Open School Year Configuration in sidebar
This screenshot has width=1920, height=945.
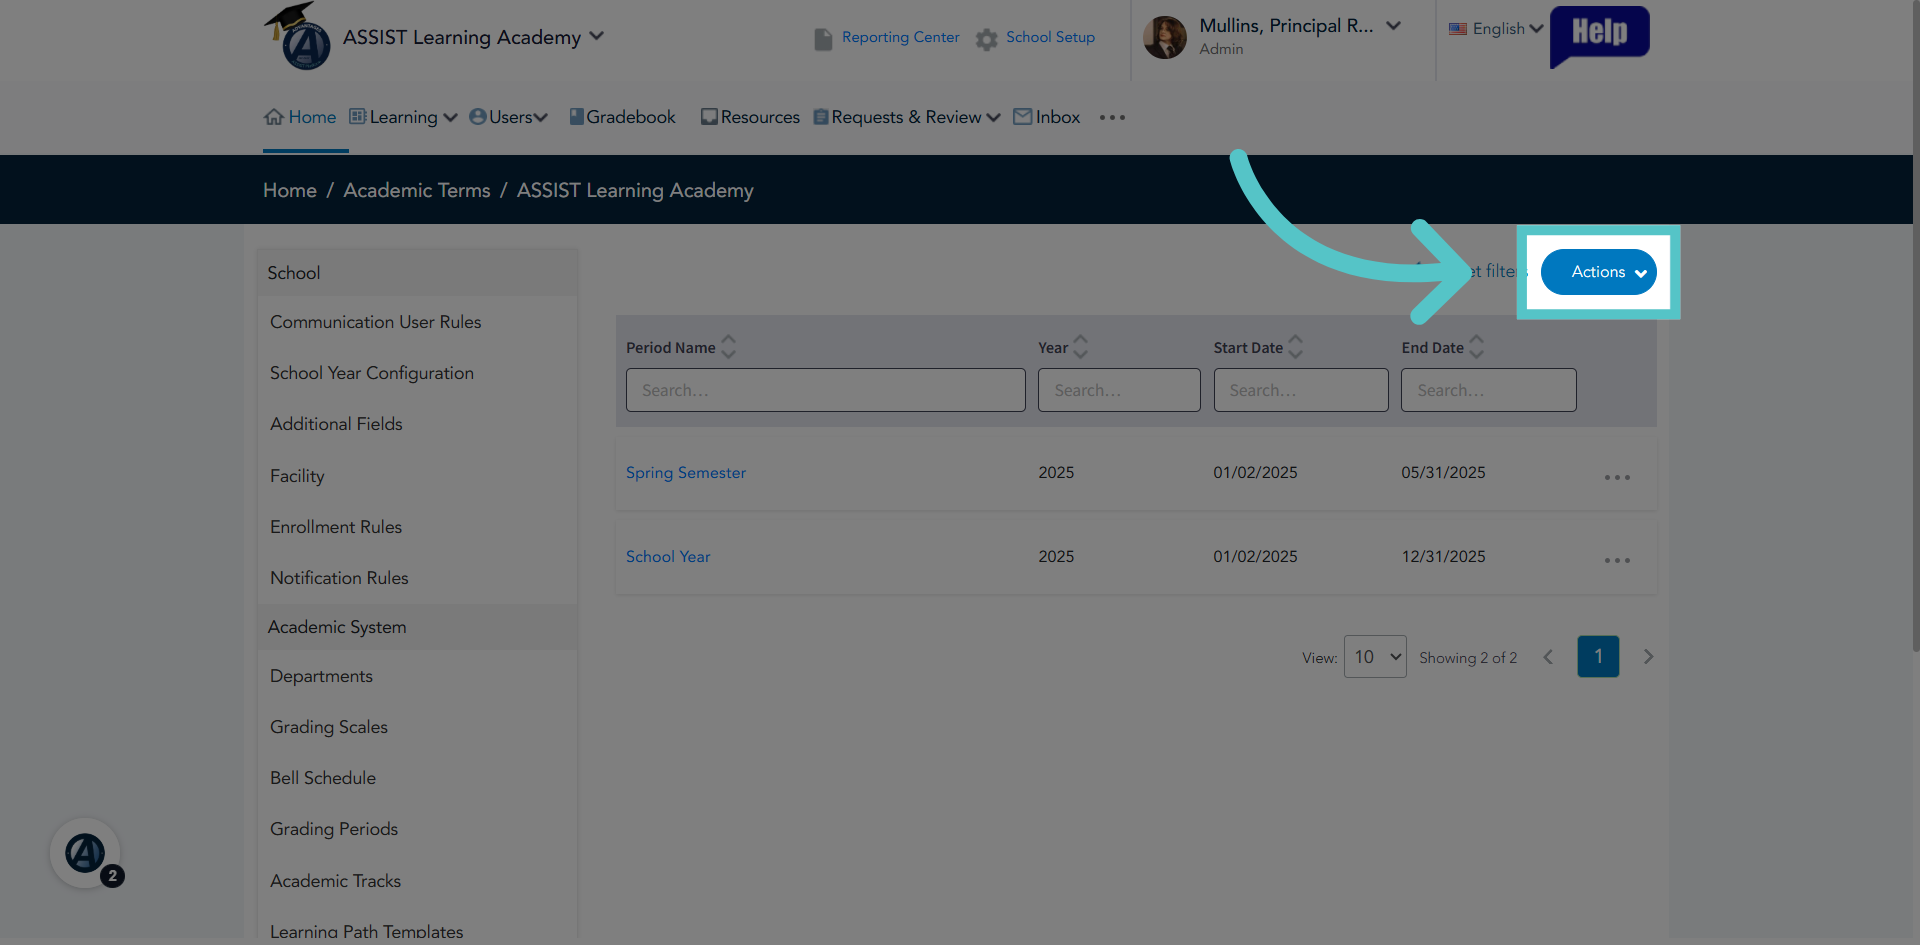(x=372, y=373)
